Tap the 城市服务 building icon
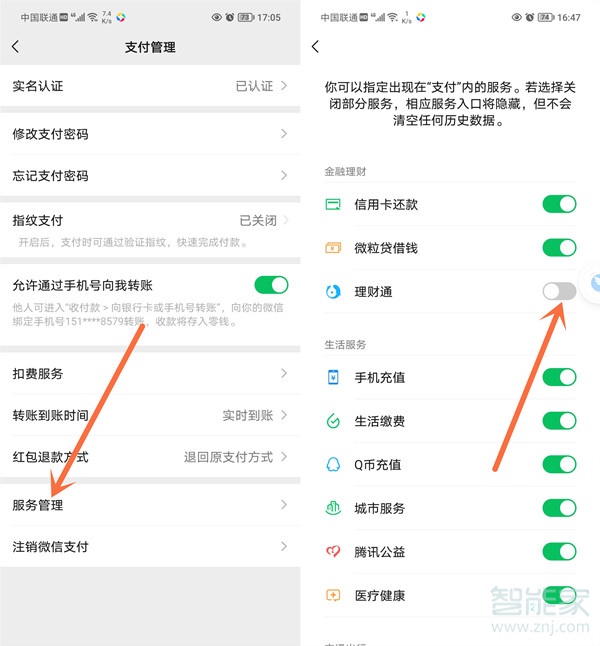The height and width of the screenshot is (646, 600). click(x=333, y=508)
